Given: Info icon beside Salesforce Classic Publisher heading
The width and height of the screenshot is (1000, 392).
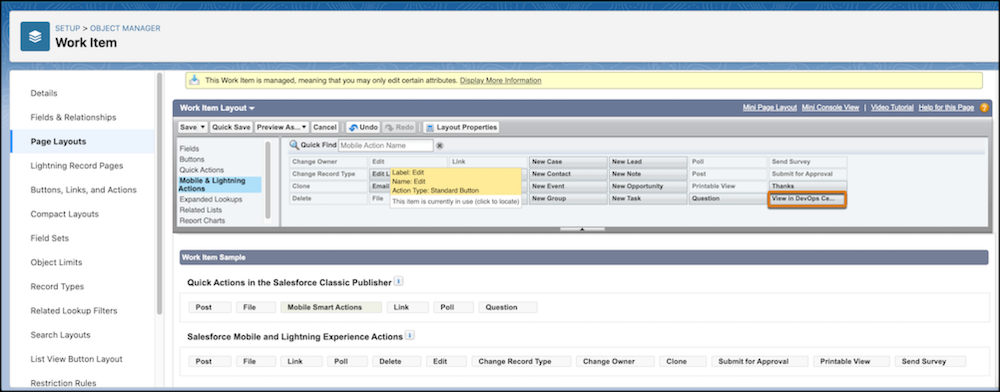Looking at the screenshot, I should [x=399, y=280].
